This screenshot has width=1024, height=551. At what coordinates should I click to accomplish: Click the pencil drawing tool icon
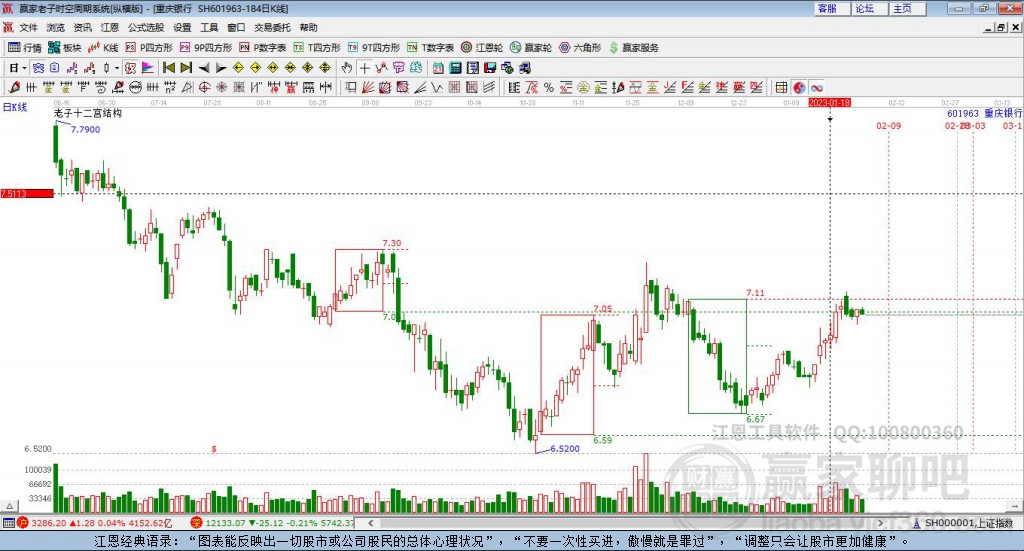tap(14, 87)
